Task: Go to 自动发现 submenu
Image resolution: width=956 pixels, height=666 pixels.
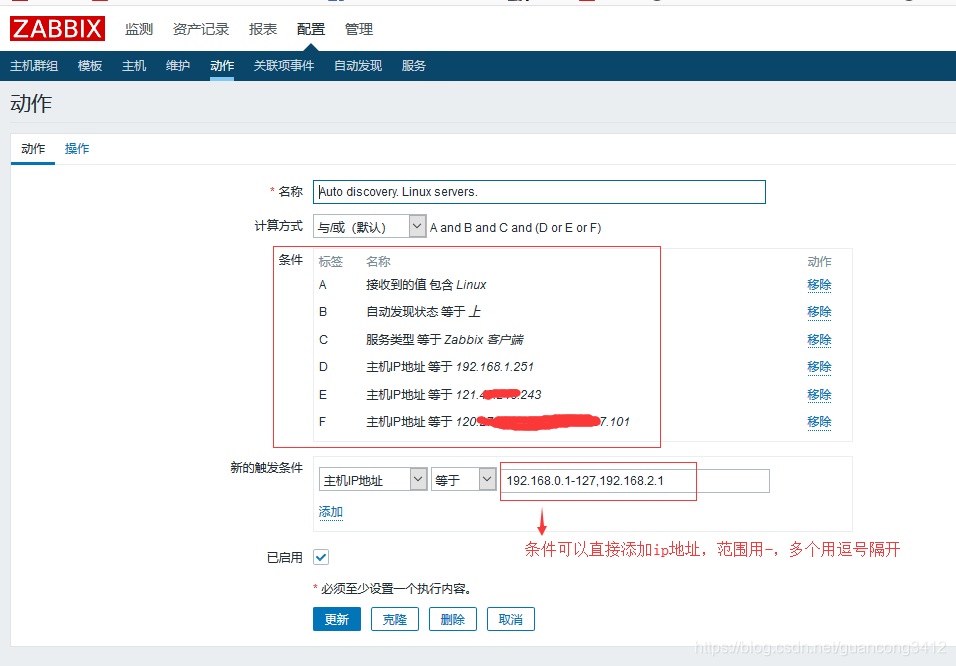Action: 358,66
